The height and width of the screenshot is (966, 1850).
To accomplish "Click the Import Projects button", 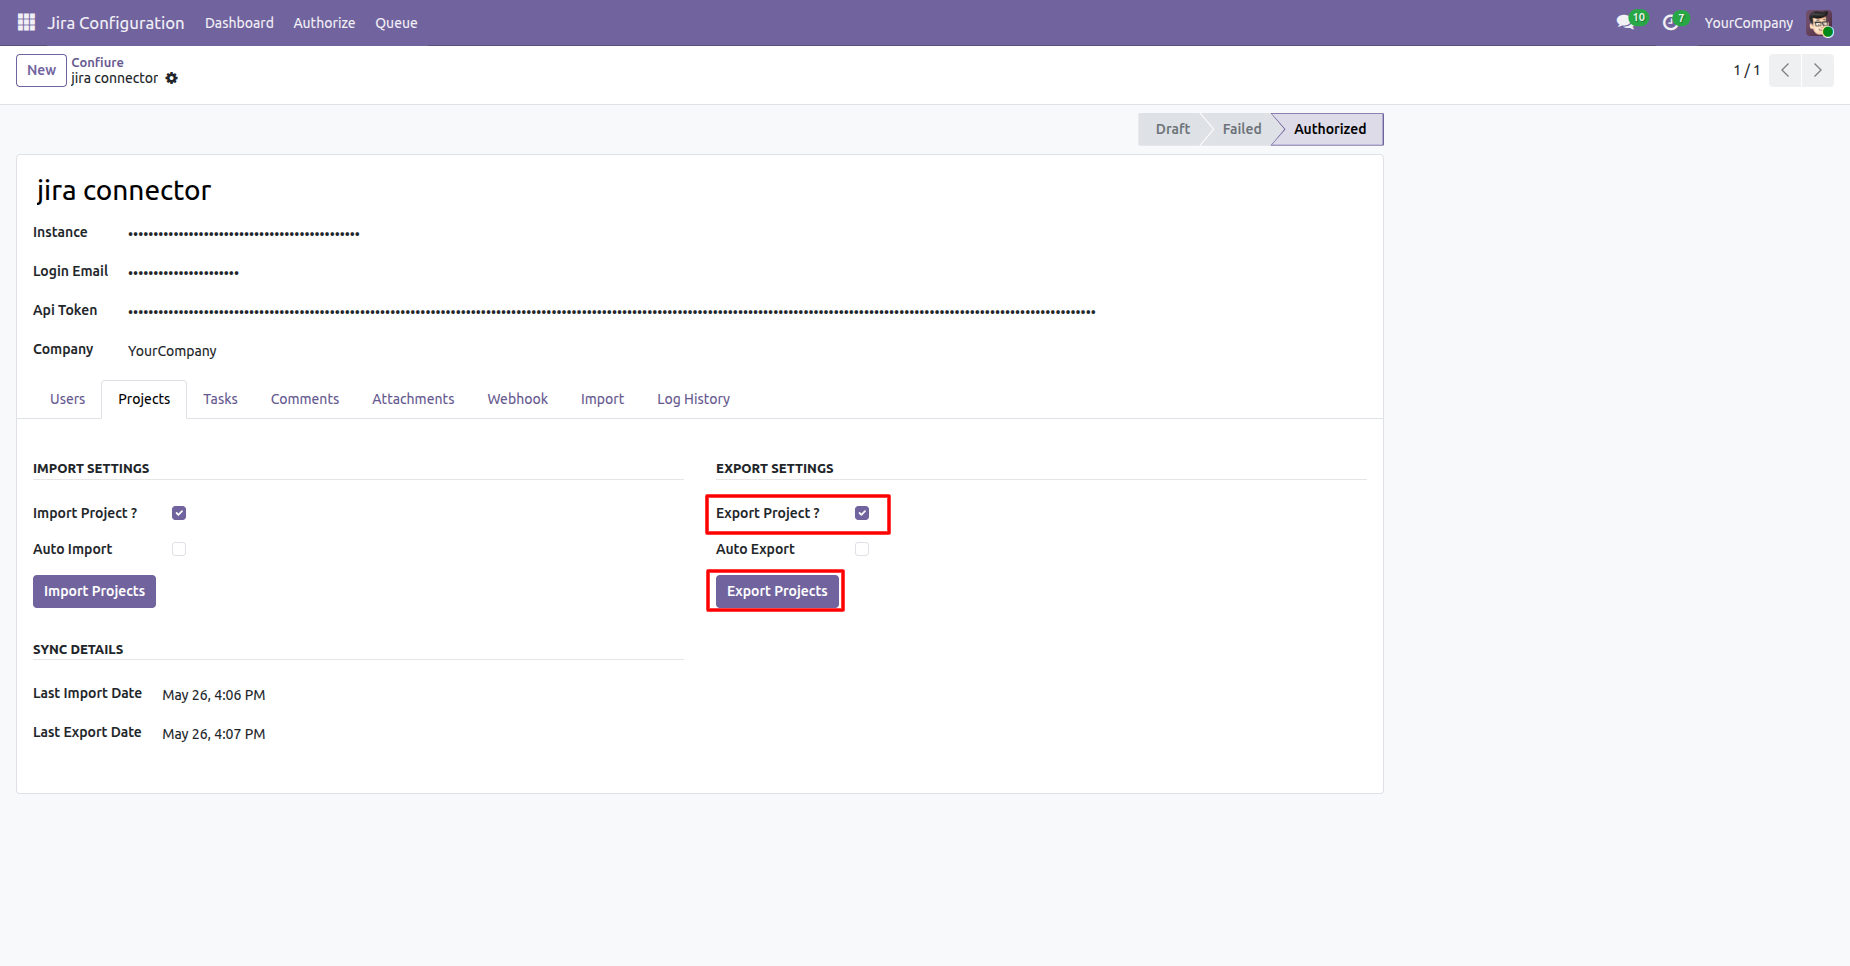I will tap(94, 591).
